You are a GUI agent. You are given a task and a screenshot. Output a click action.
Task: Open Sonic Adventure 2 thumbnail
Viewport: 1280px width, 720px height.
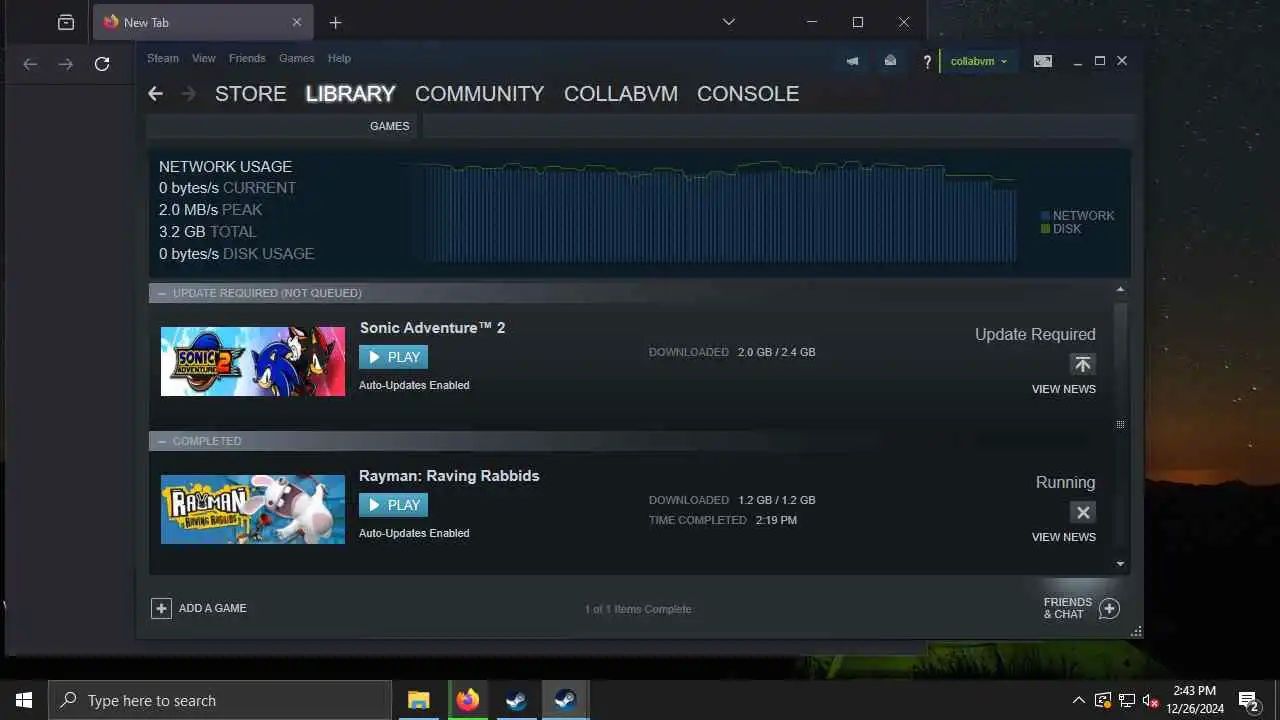coord(253,361)
